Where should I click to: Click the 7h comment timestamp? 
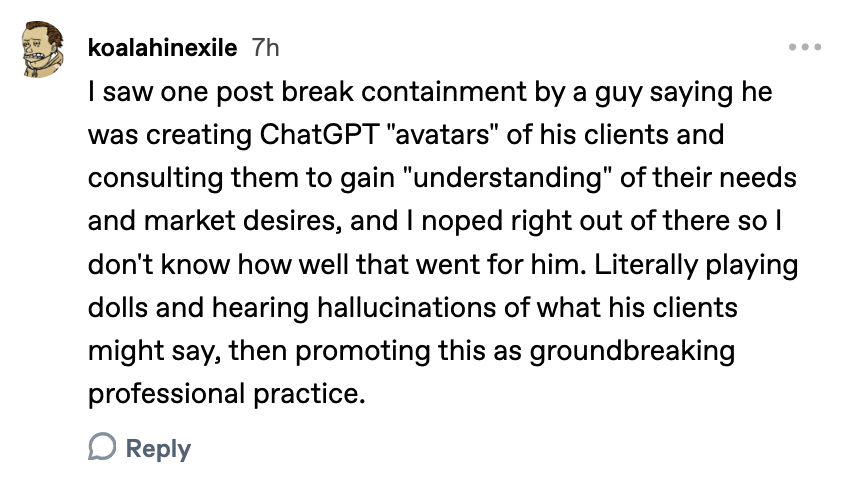(265, 48)
